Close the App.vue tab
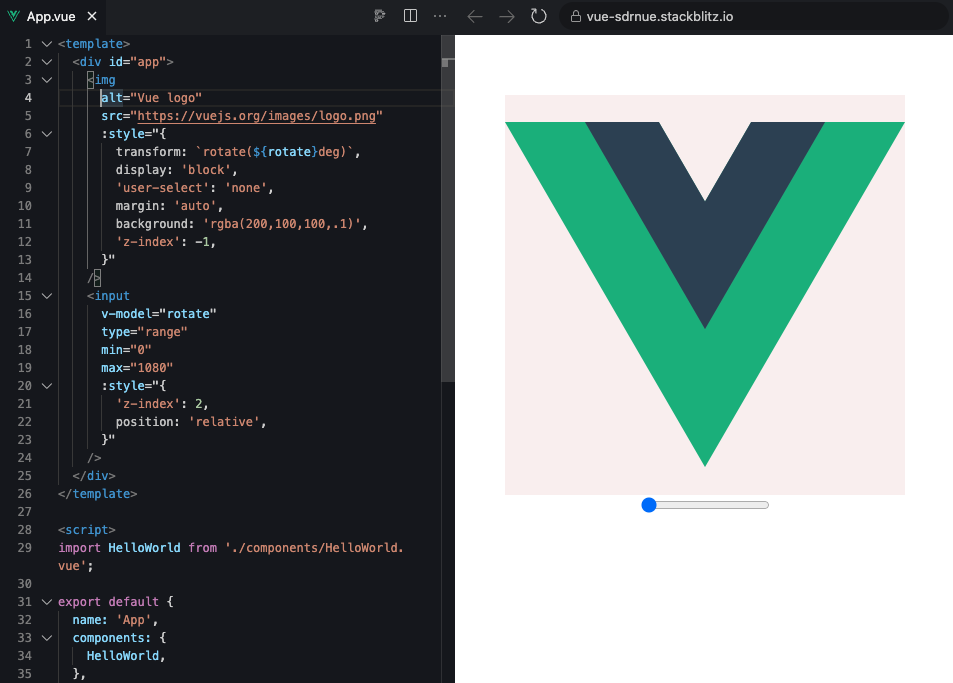Viewport: 953px width, 683px height. pyautogui.click(x=92, y=16)
